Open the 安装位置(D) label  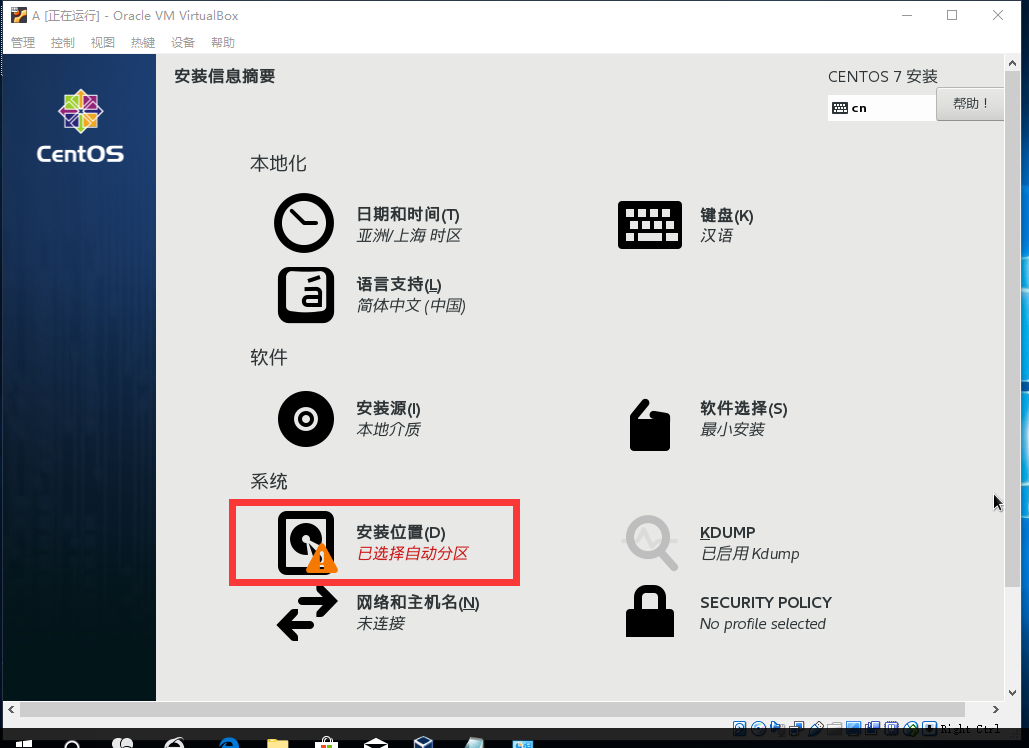[401, 532]
